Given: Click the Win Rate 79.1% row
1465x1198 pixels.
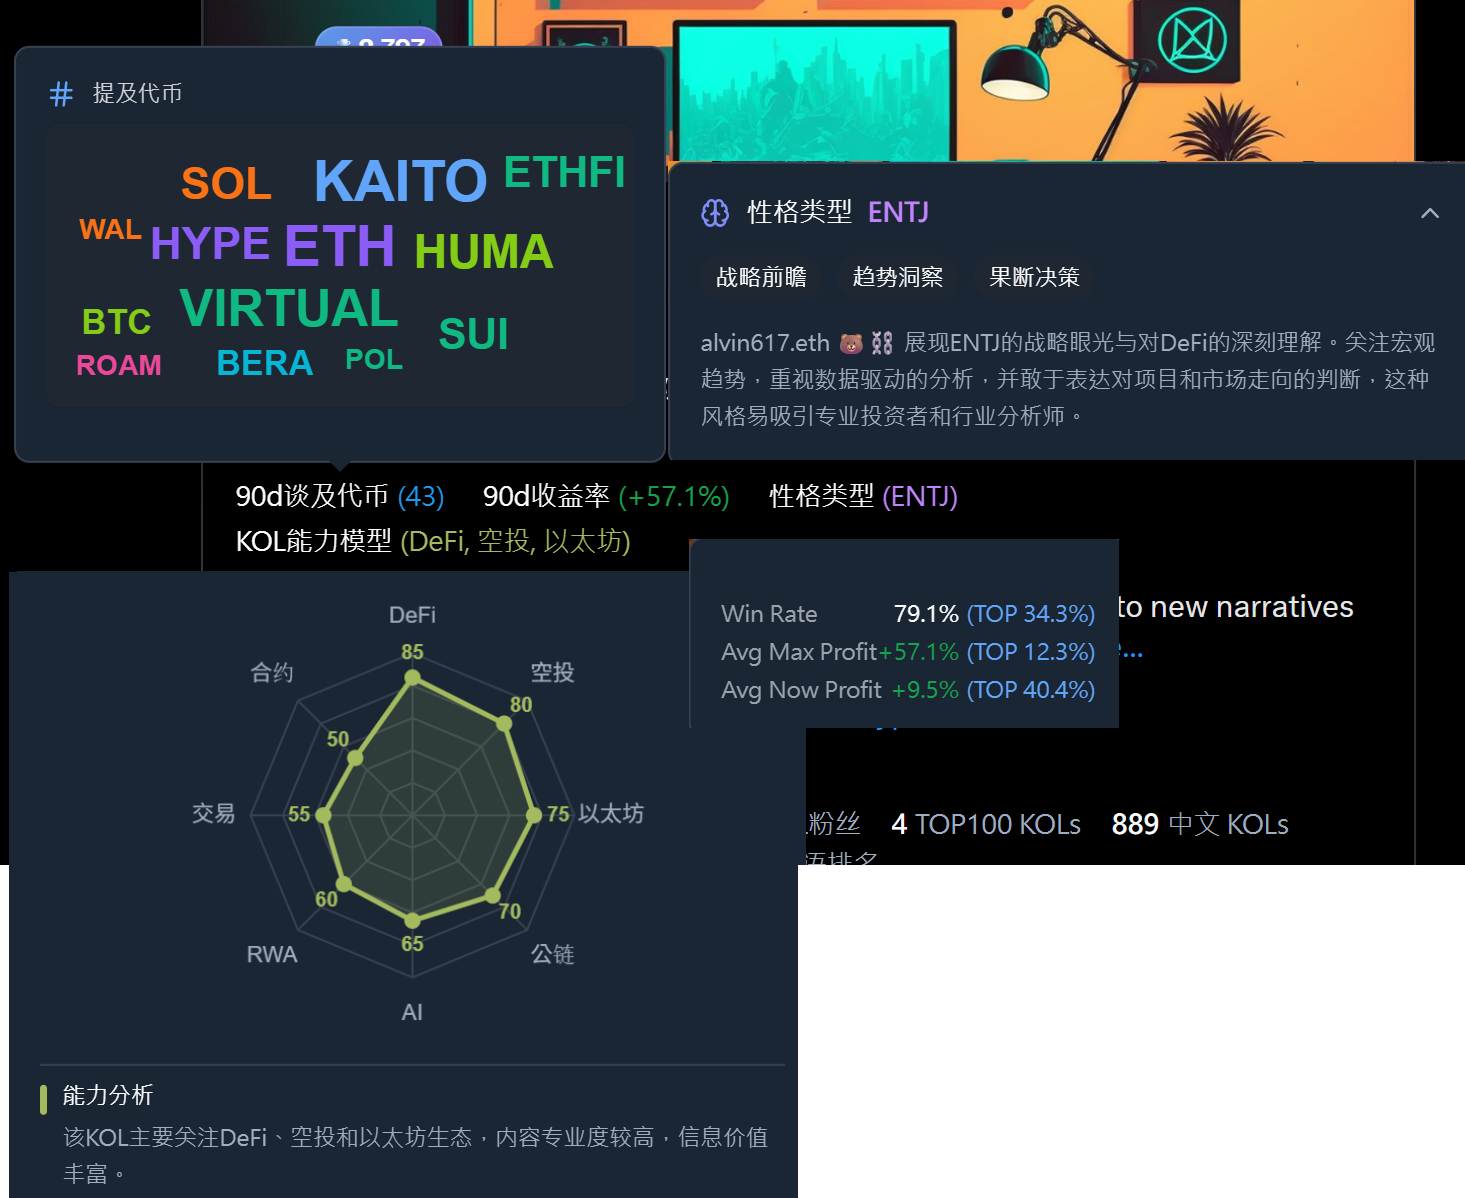Looking at the screenshot, I should [908, 614].
